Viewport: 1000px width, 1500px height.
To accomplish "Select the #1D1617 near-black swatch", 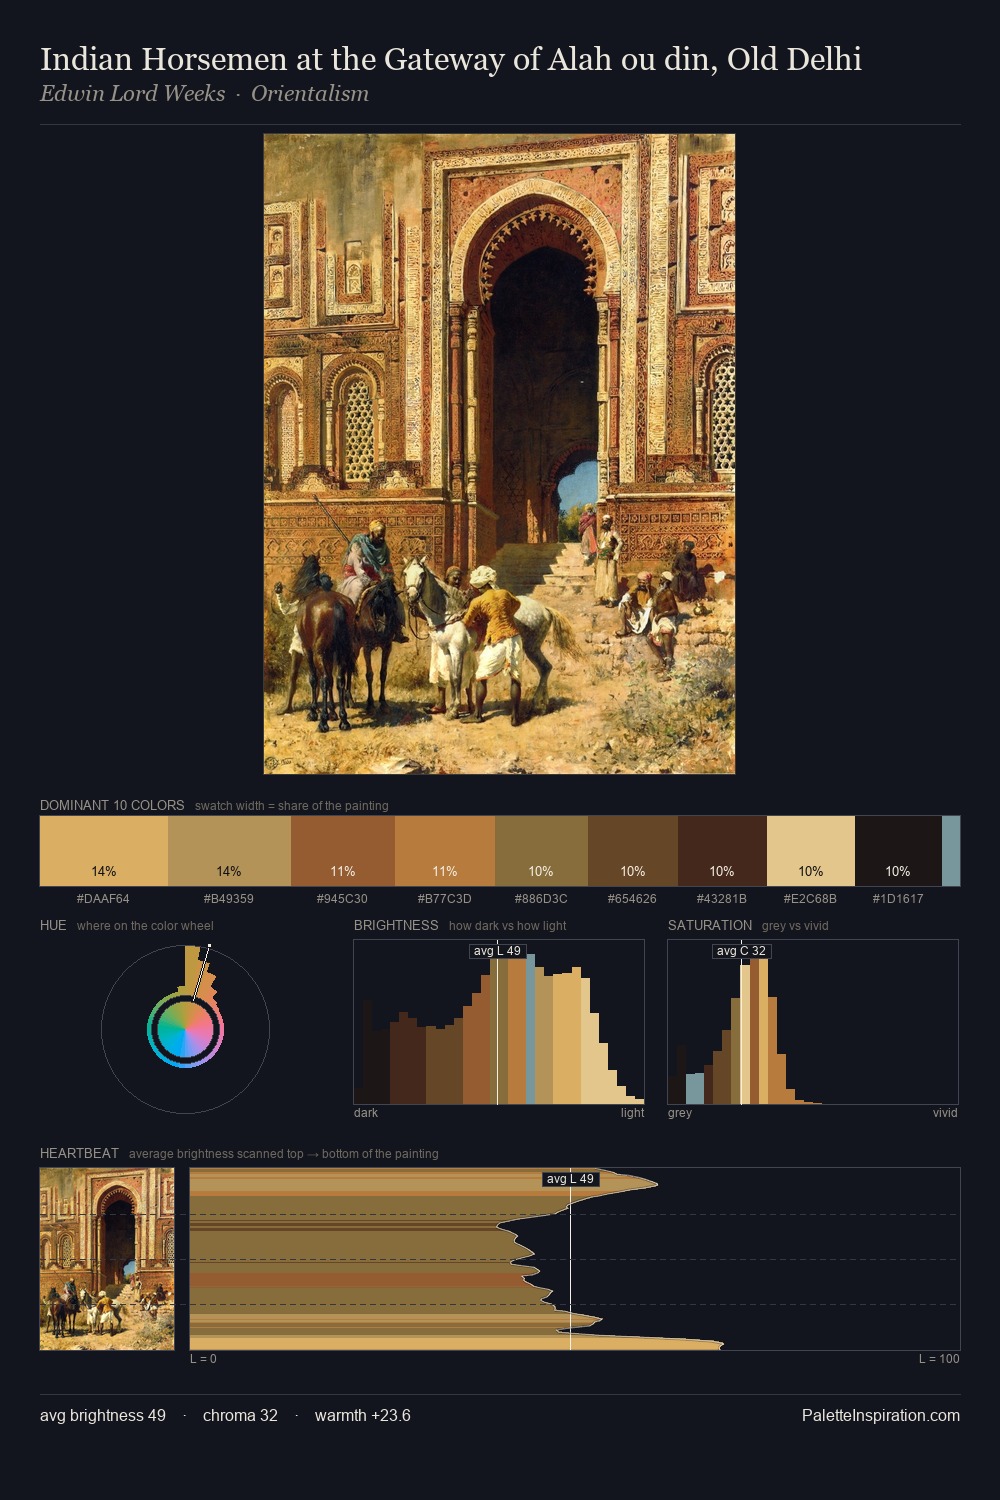I will [x=898, y=851].
